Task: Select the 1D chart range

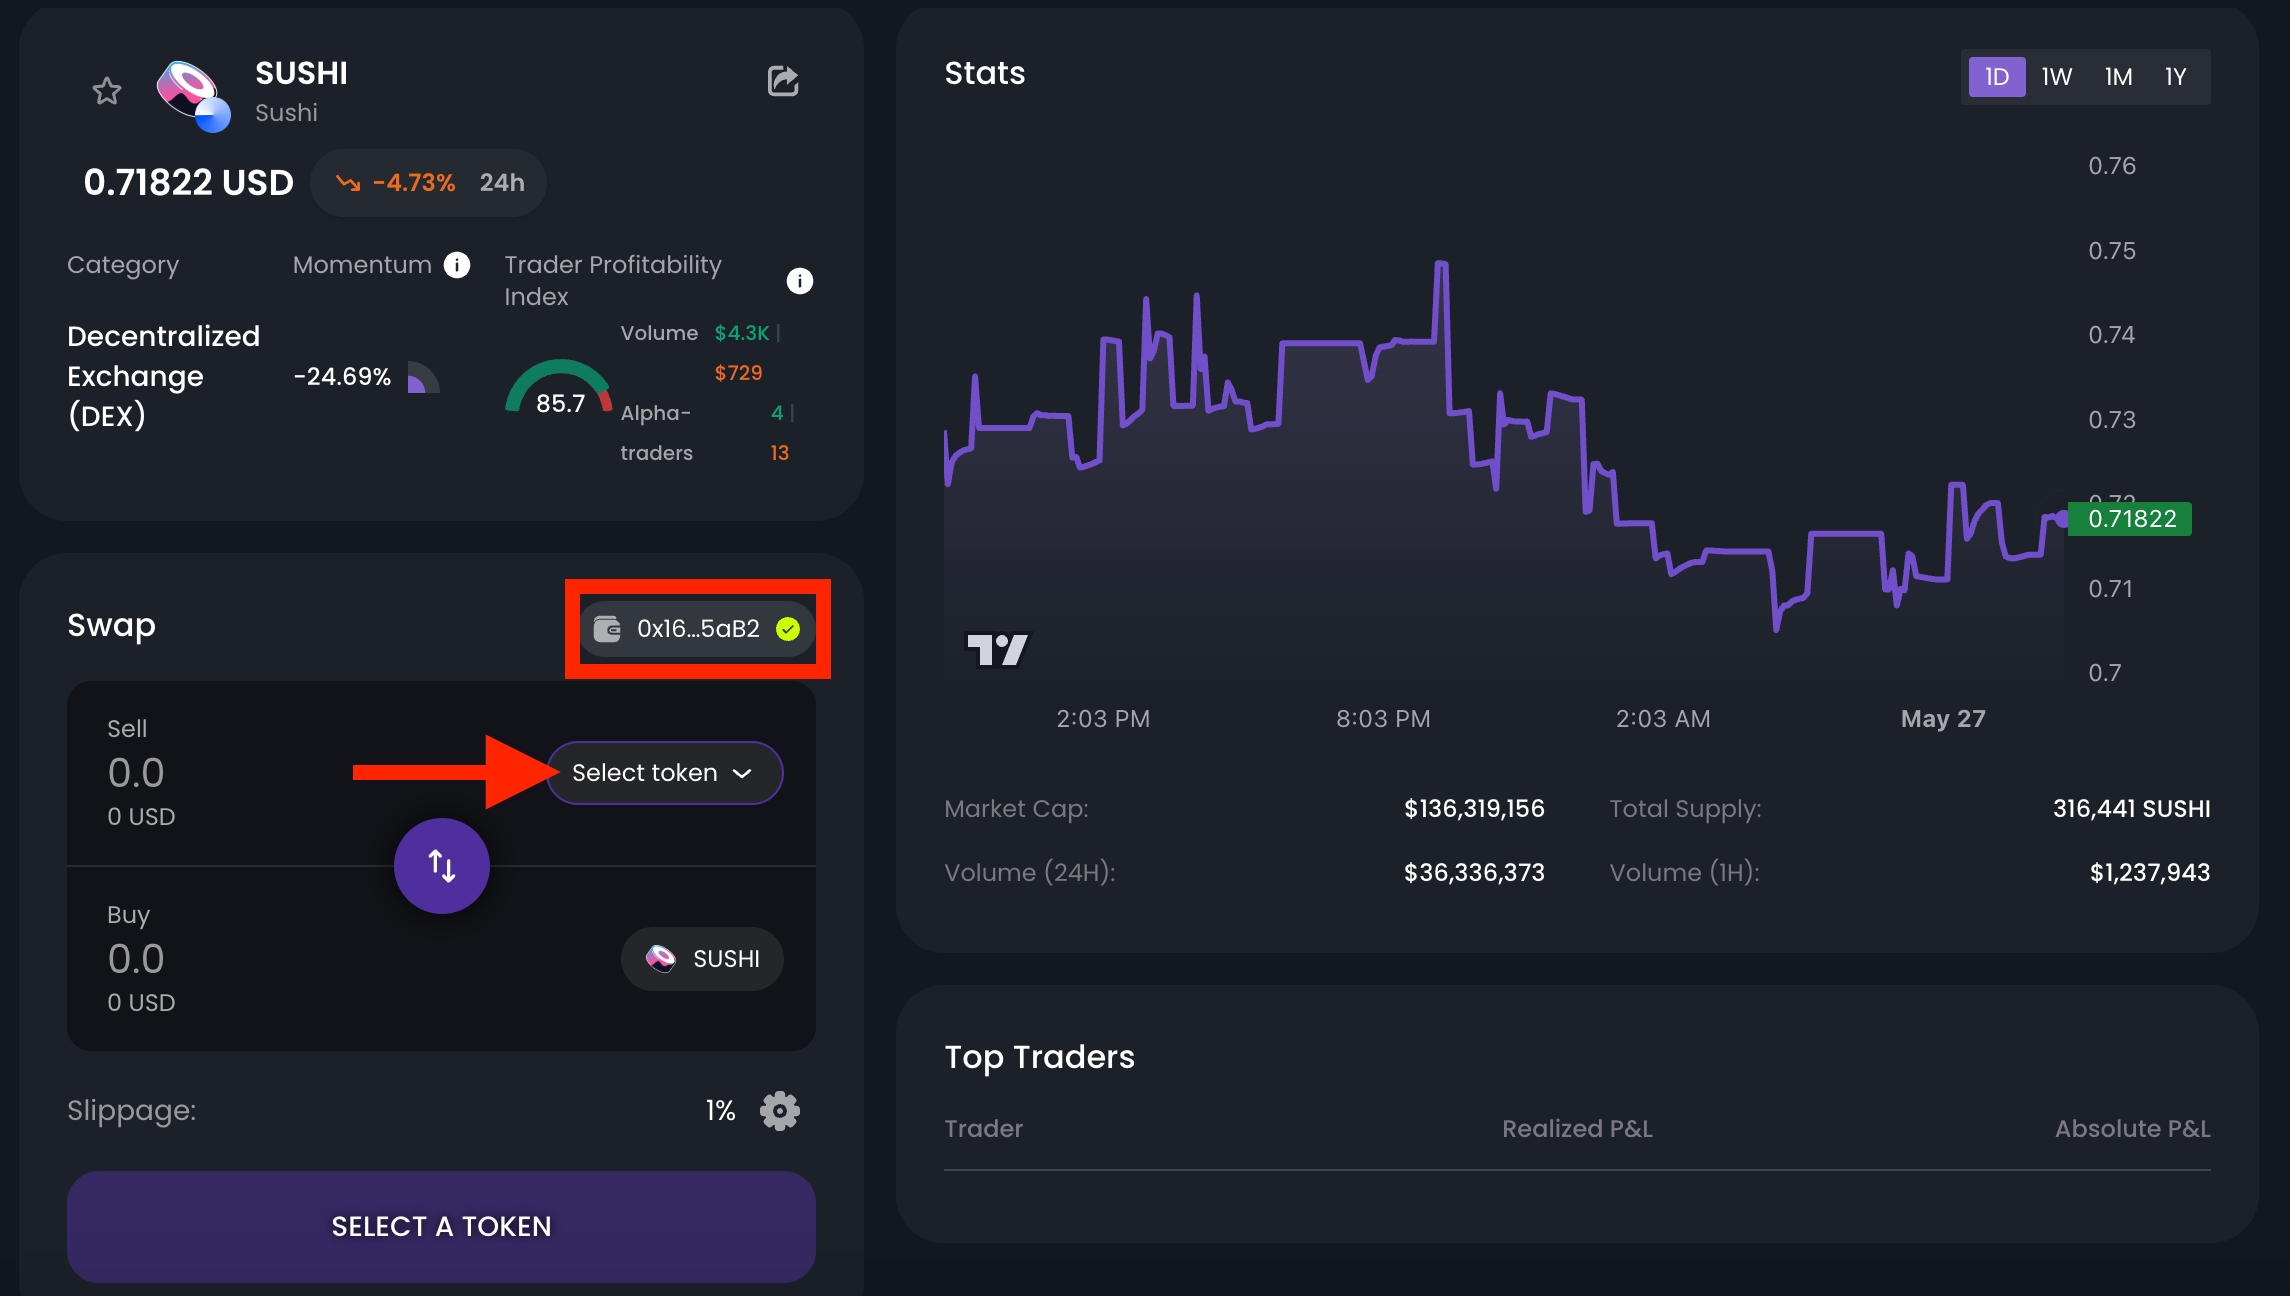Action: tap(1996, 77)
